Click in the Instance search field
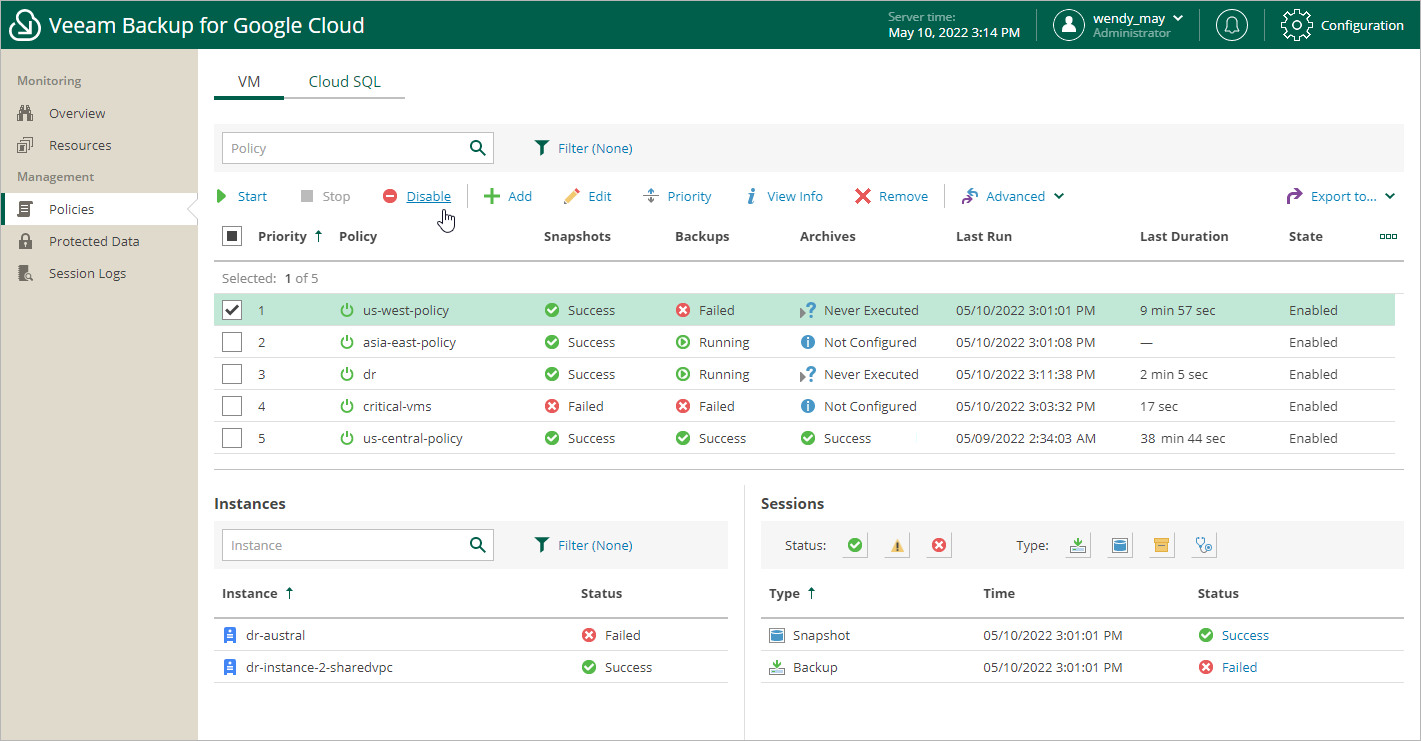The image size is (1421, 741). [x=345, y=545]
